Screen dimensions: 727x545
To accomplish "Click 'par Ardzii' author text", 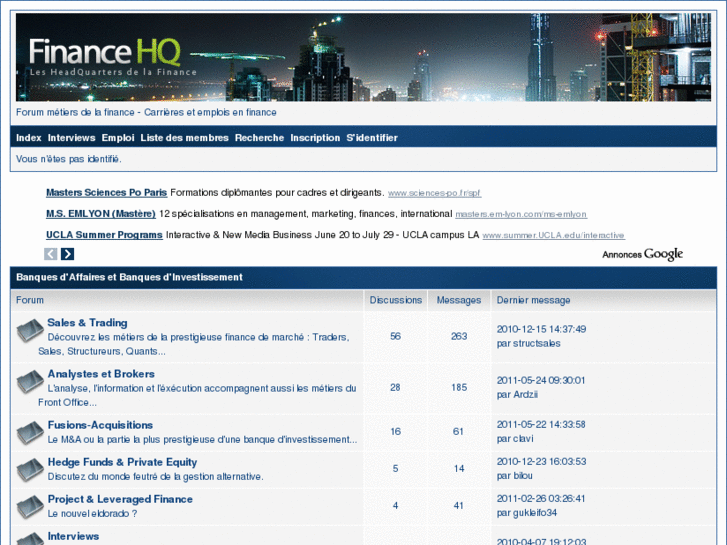I will click(517, 395).
